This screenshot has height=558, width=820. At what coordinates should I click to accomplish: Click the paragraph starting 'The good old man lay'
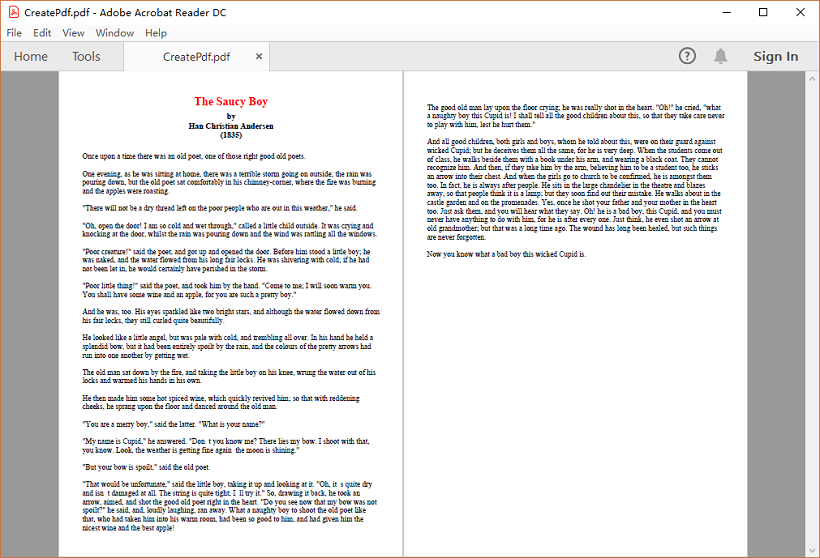[576, 116]
